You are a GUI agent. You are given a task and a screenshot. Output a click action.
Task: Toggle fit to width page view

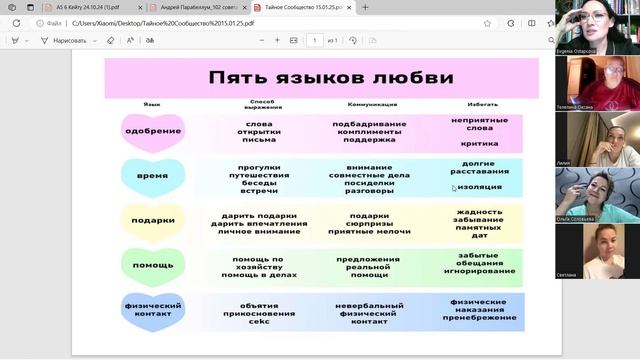tap(293, 40)
